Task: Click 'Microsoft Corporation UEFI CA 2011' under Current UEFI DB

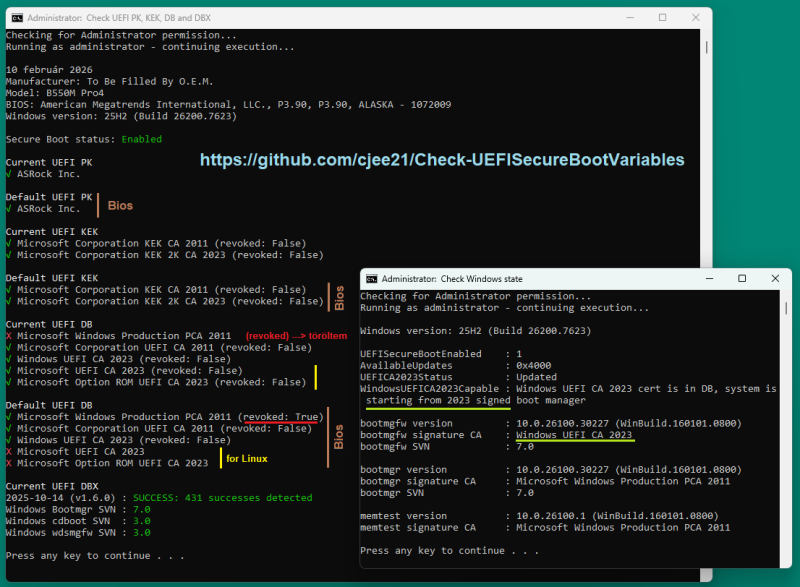Action: tap(164, 348)
